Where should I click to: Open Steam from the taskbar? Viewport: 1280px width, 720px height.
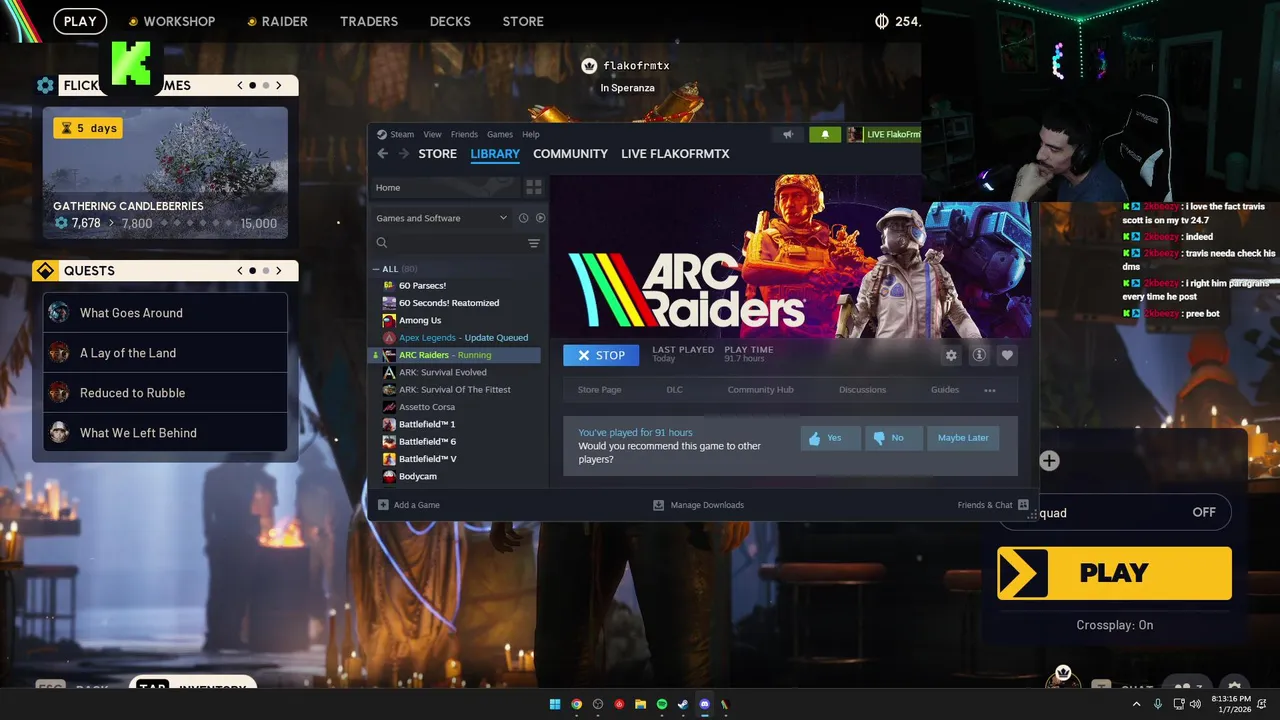[x=683, y=704]
